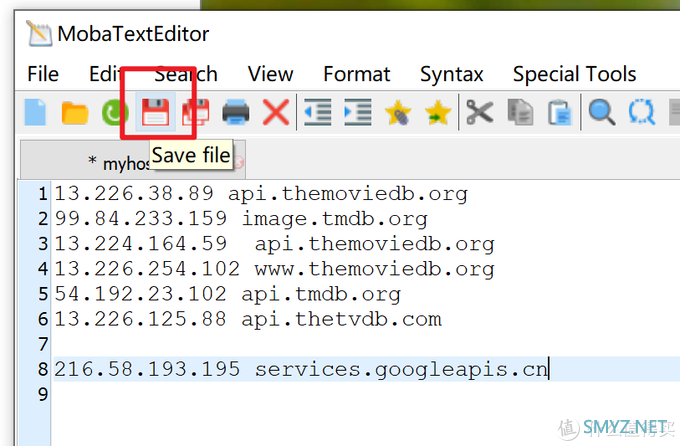Open the View menu
This screenshot has height=446, width=680.
[x=270, y=74]
